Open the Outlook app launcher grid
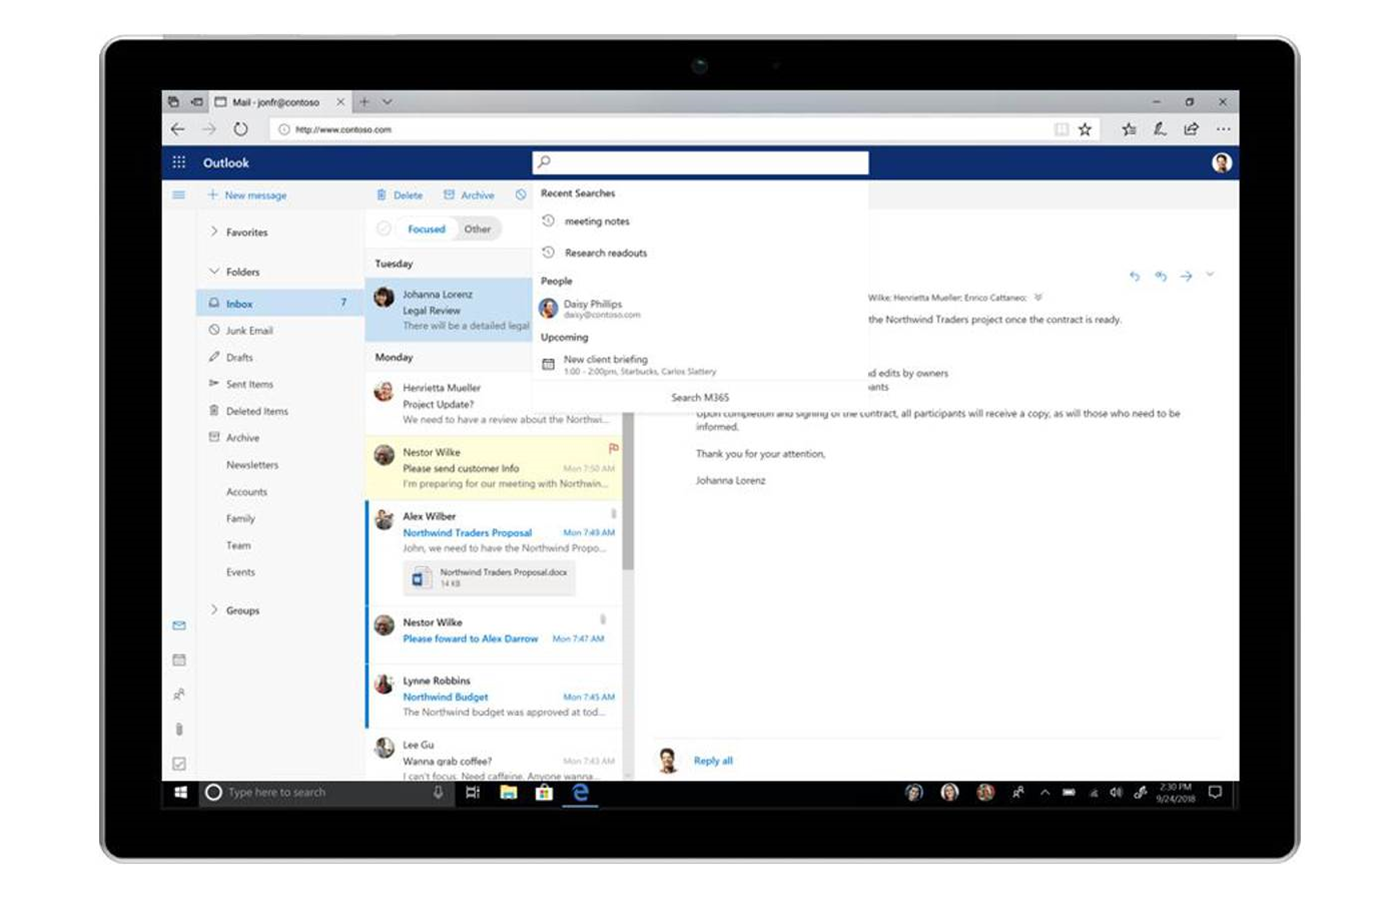This screenshot has width=1400, height=900. [x=179, y=162]
